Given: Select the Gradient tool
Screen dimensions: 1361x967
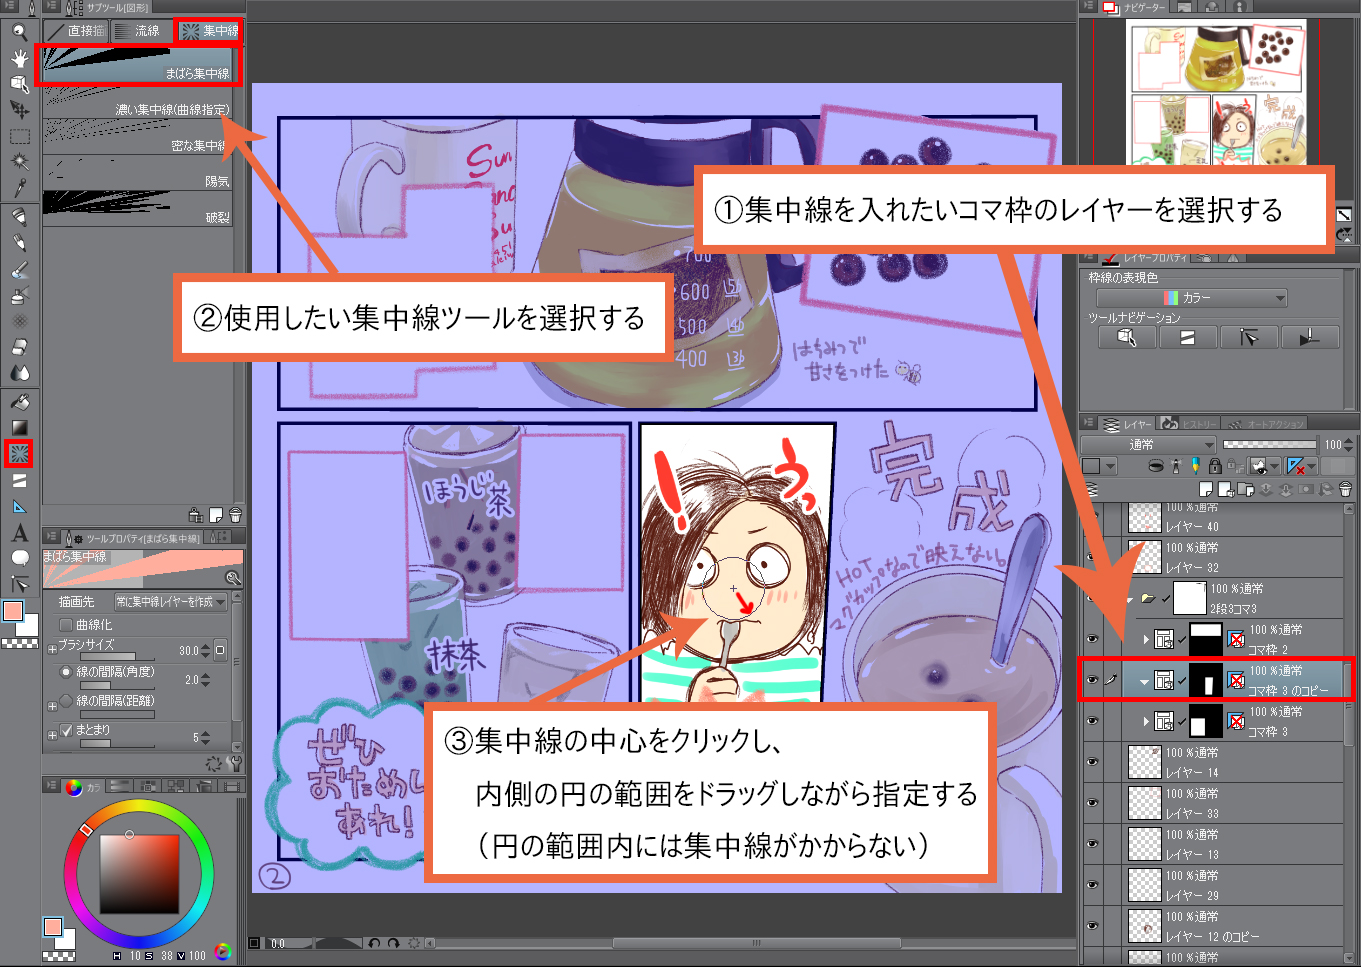Looking at the screenshot, I should tap(19, 428).
